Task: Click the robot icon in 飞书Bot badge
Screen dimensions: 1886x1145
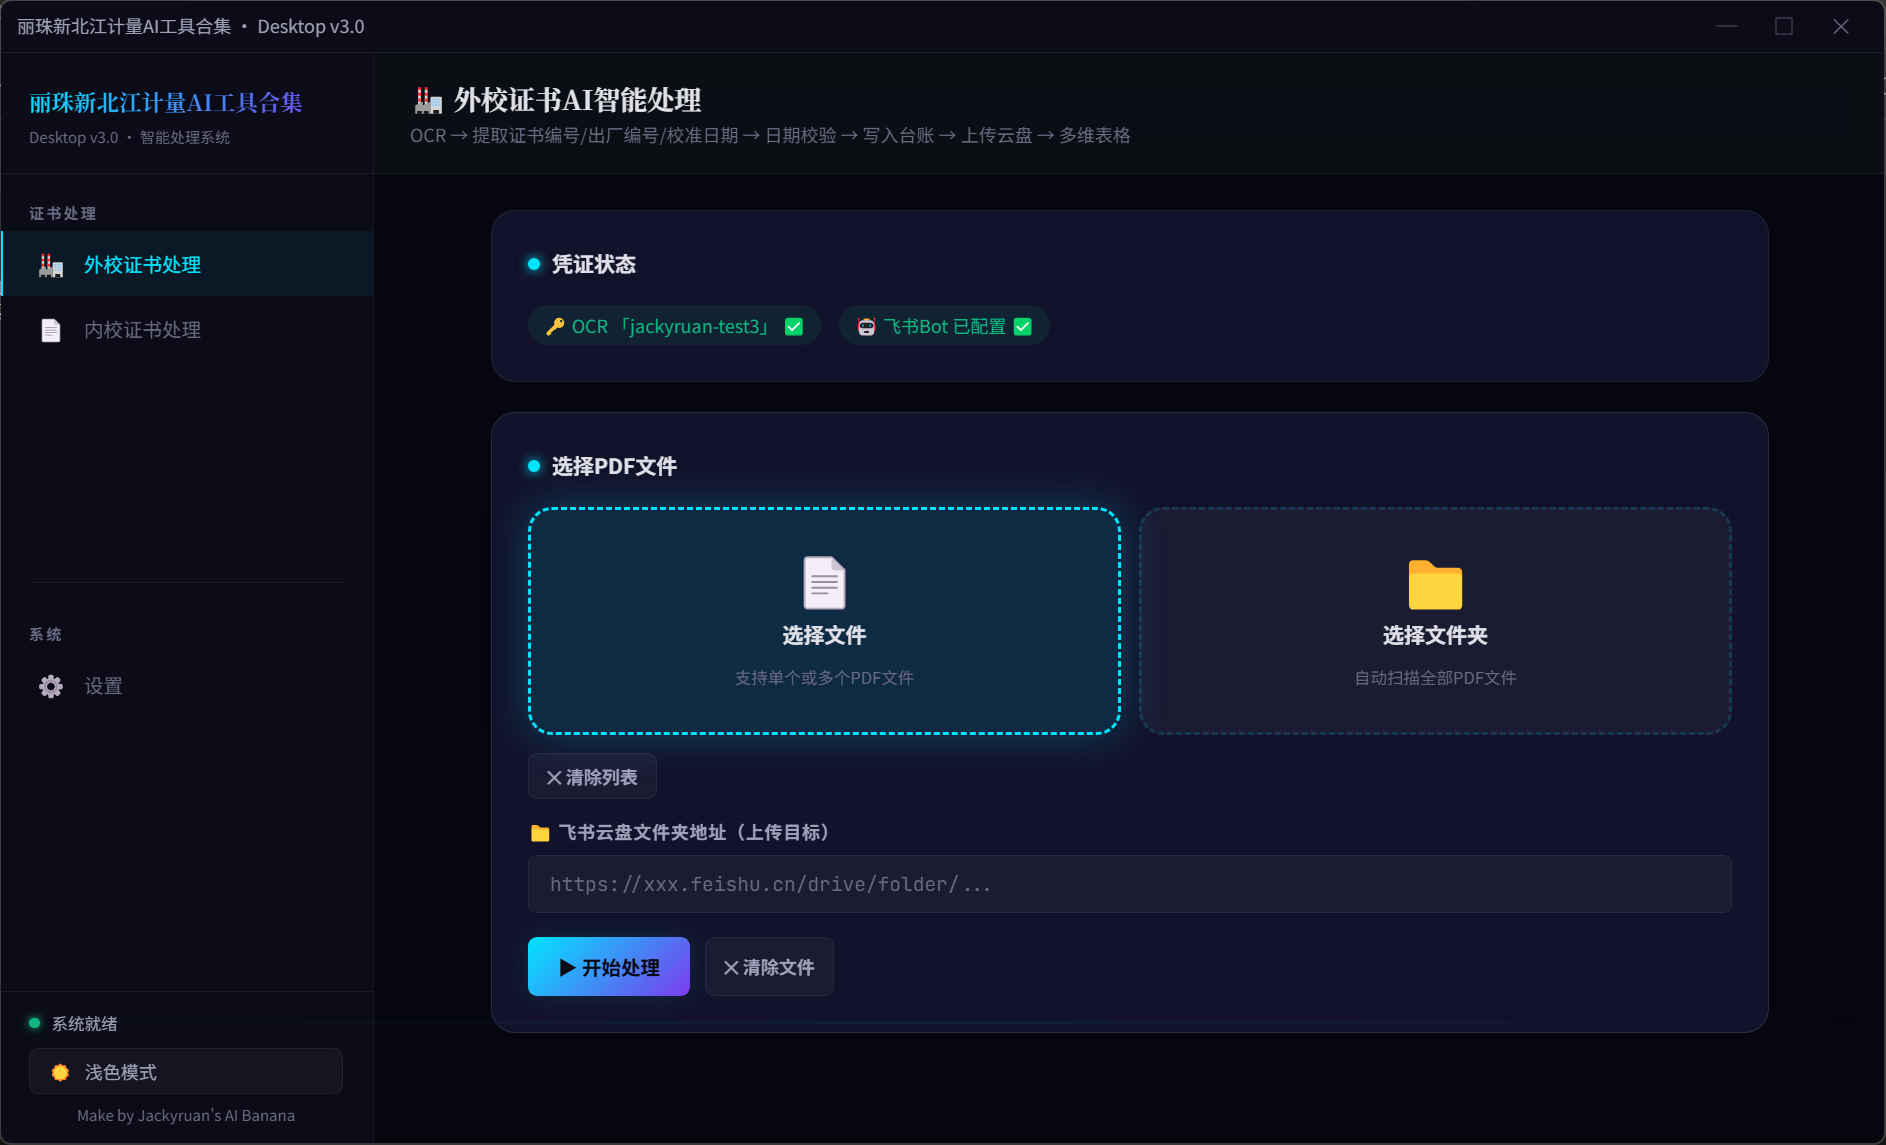Action: [866, 327]
